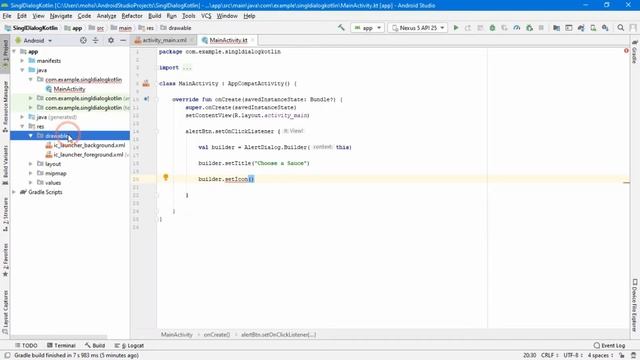Expand the values folder arrow
Screen dimensions: 640x360
tap(31, 183)
